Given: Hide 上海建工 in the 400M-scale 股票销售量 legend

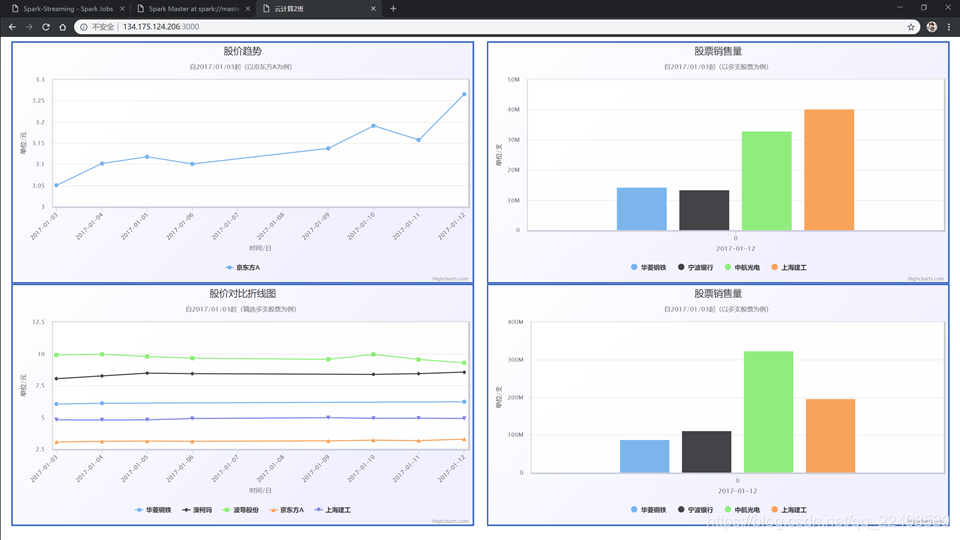Looking at the screenshot, I should [789, 510].
